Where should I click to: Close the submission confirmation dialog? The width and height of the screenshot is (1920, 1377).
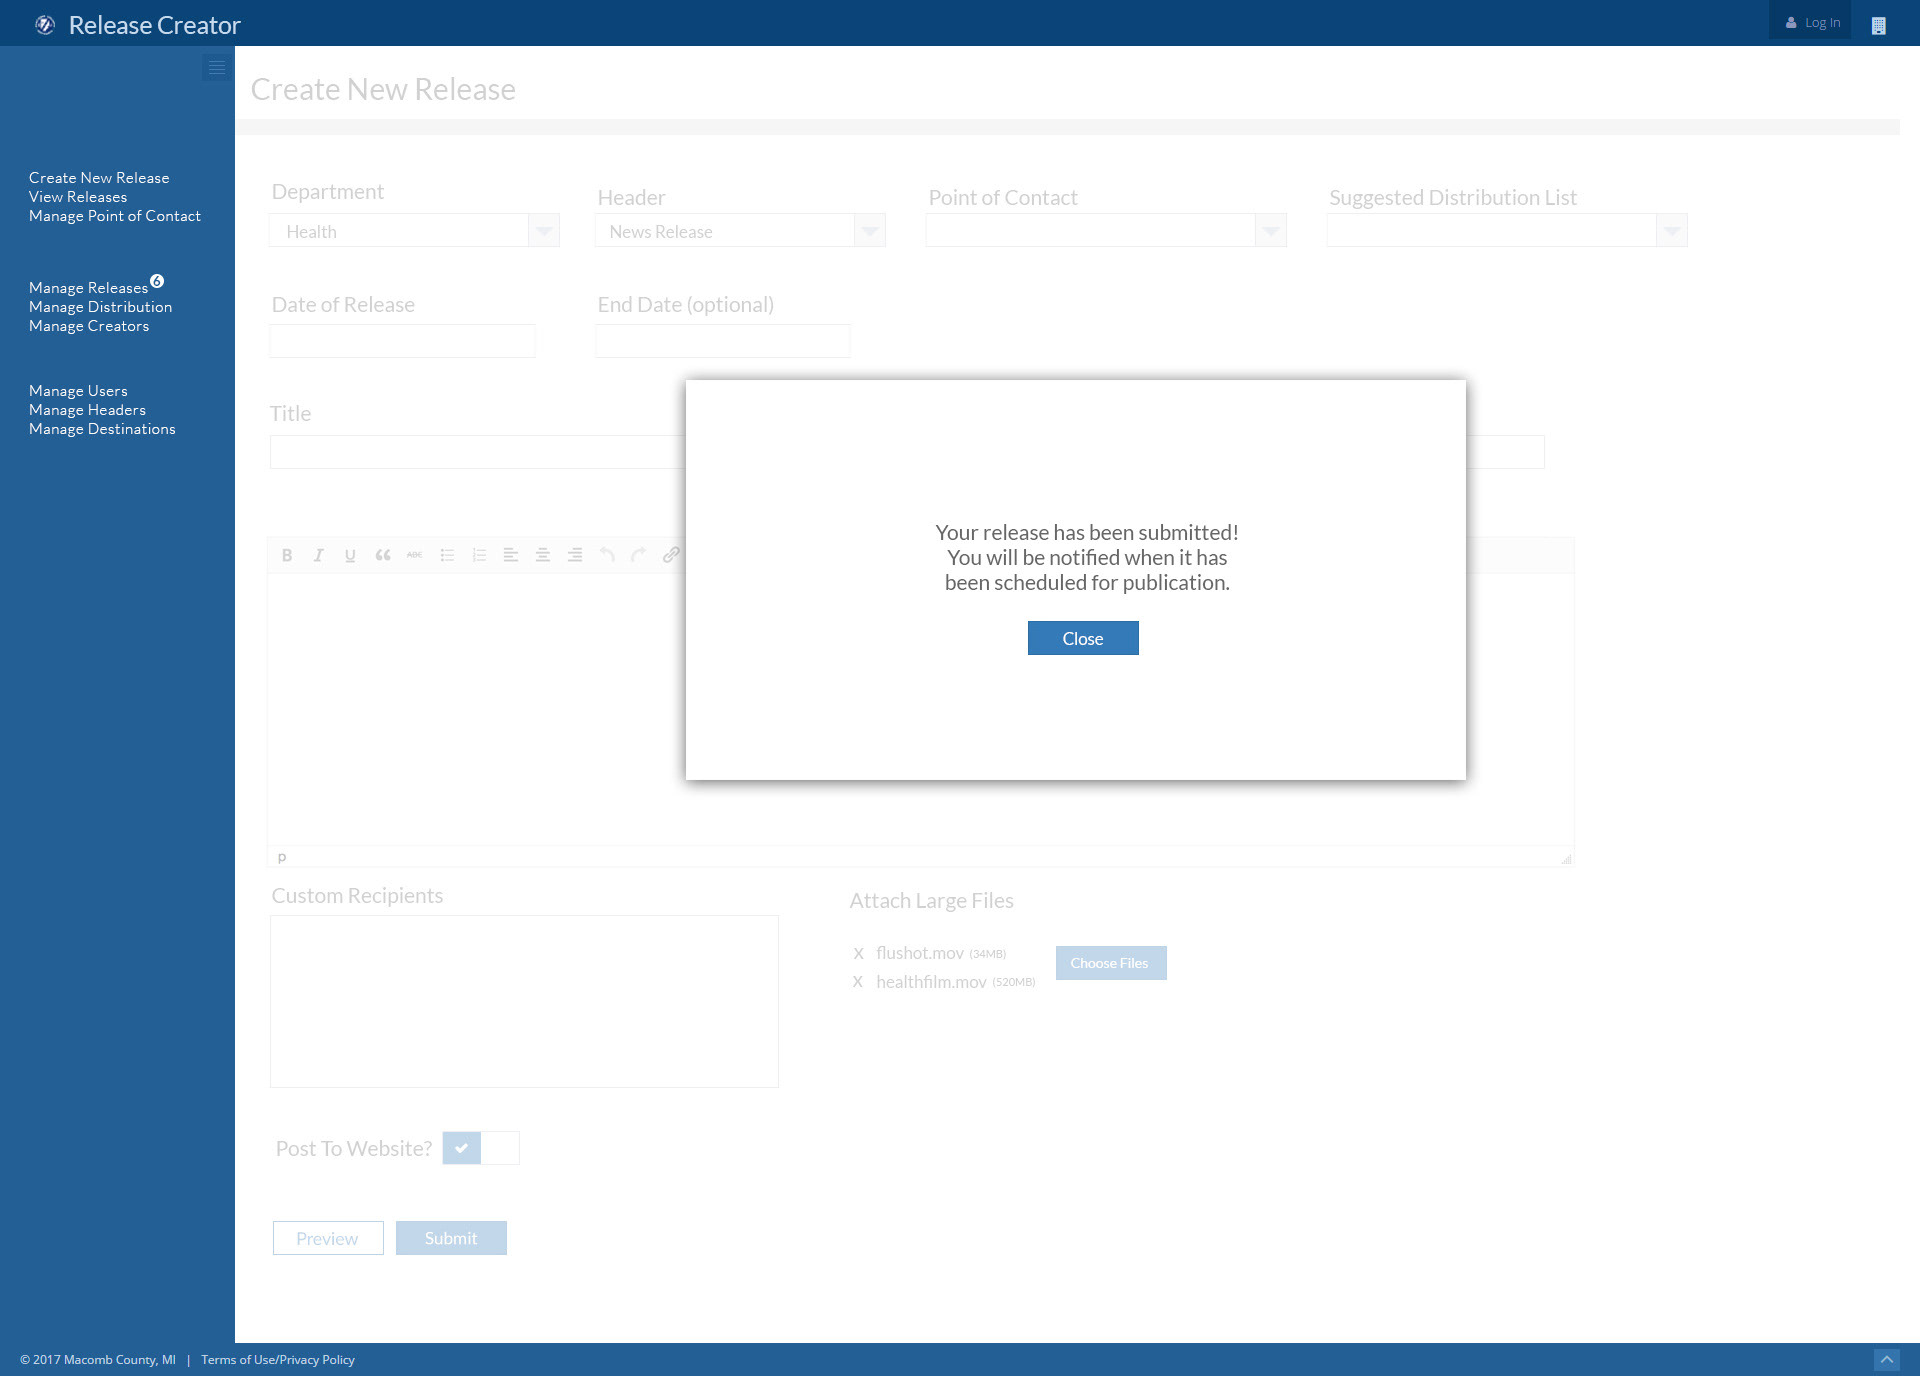click(x=1082, y=638)
